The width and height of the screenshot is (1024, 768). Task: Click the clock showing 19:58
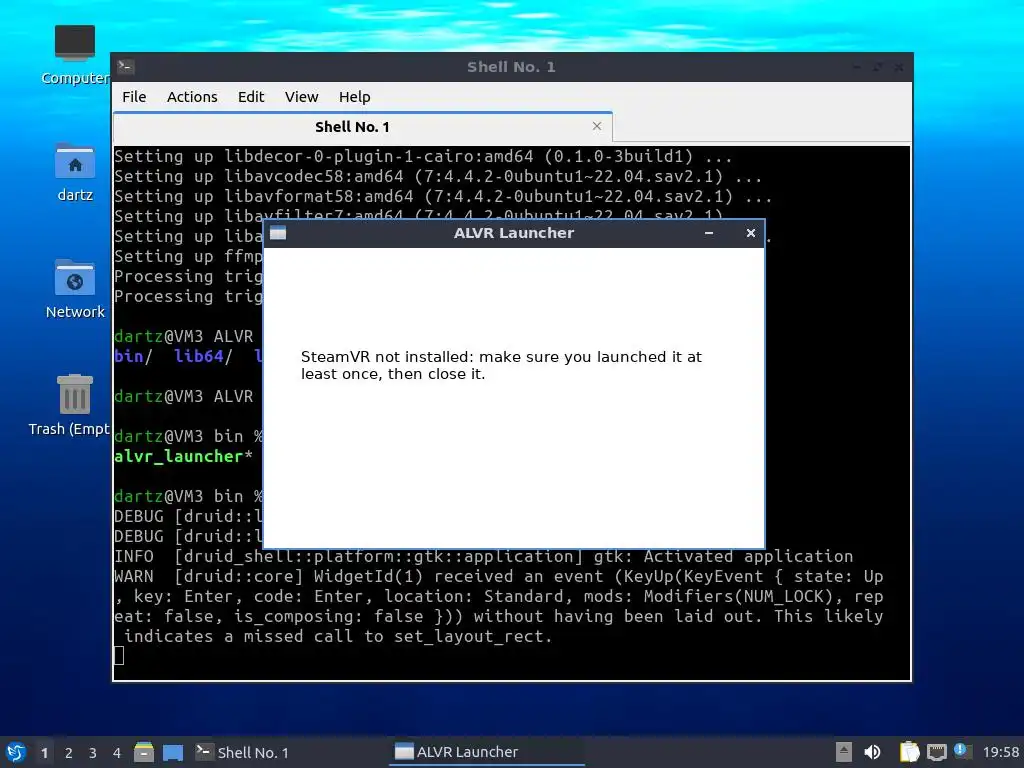[x=1000, y=752]
